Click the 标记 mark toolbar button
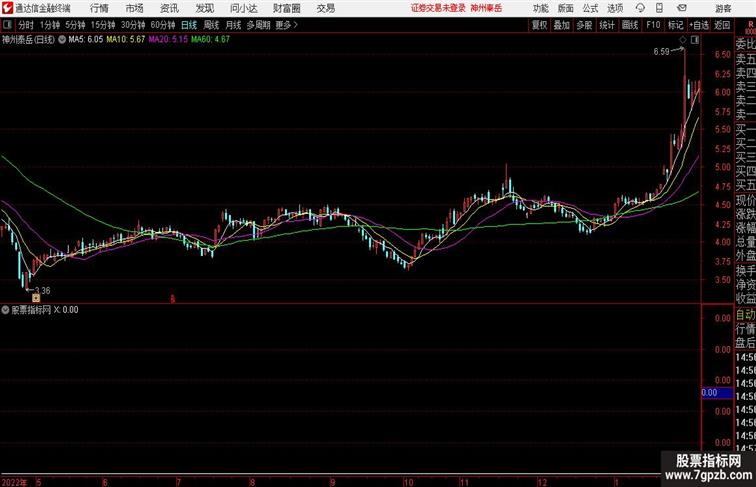The image size is (756, 487). (675, 25)
